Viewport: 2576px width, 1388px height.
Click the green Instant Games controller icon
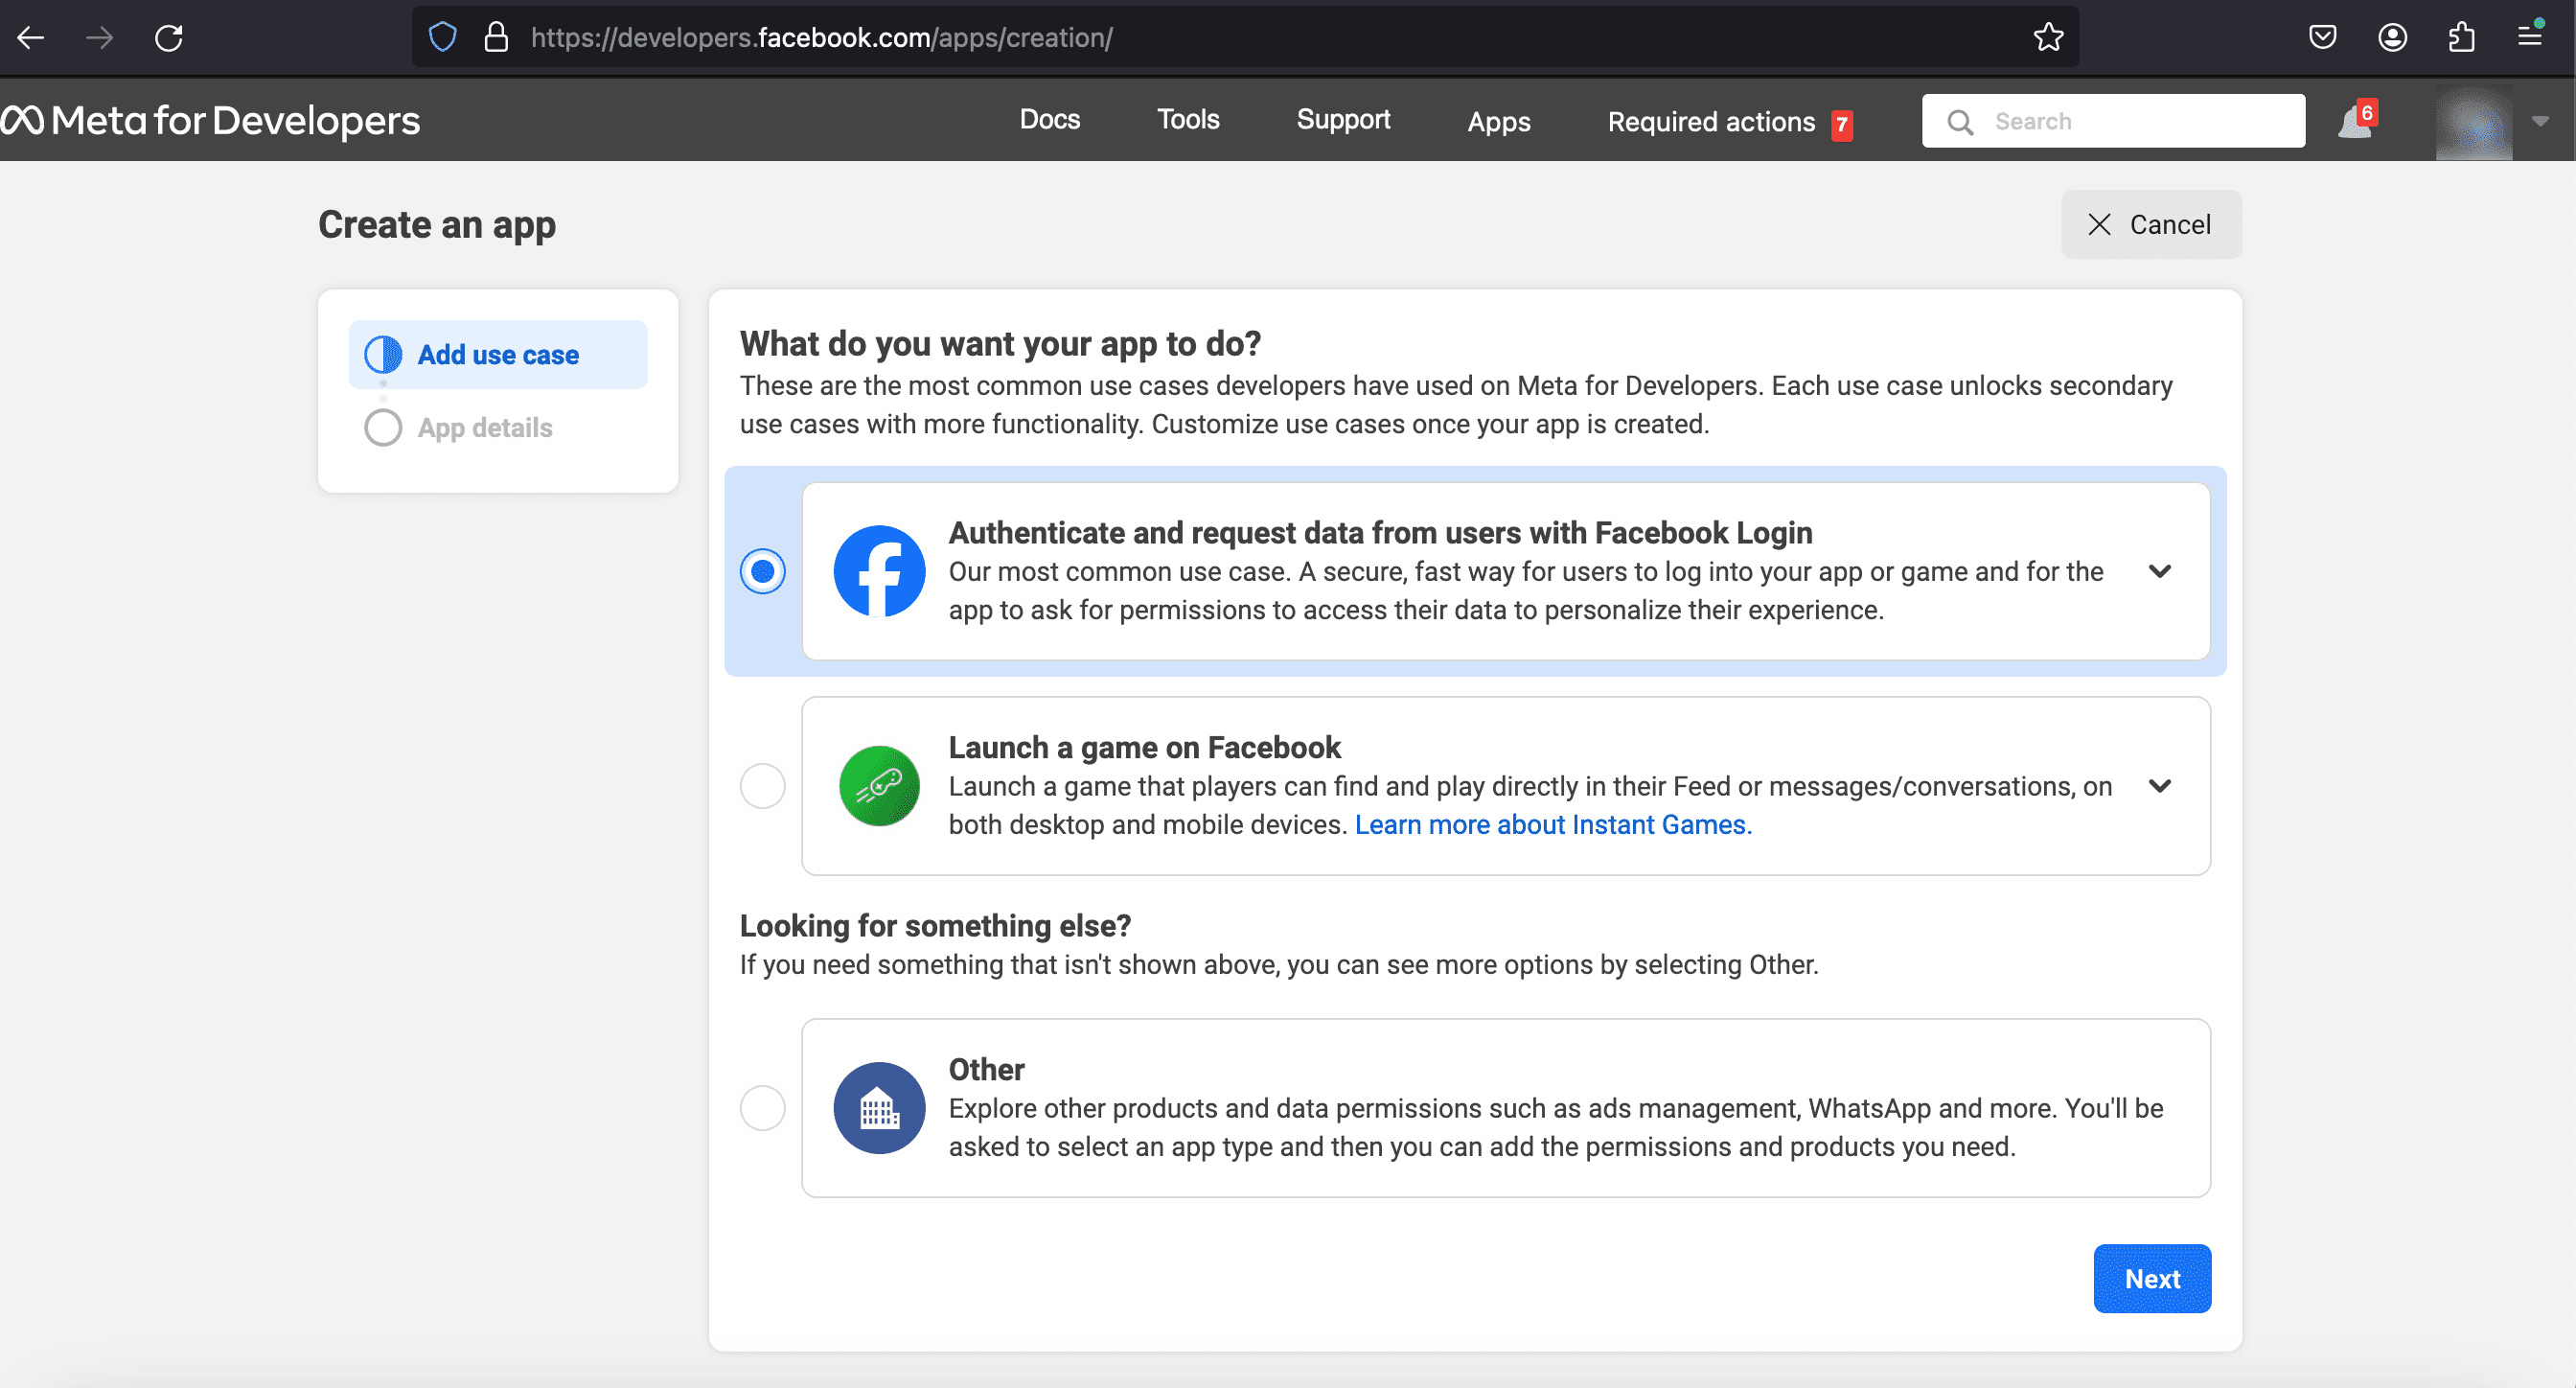[x=879, y=786]
